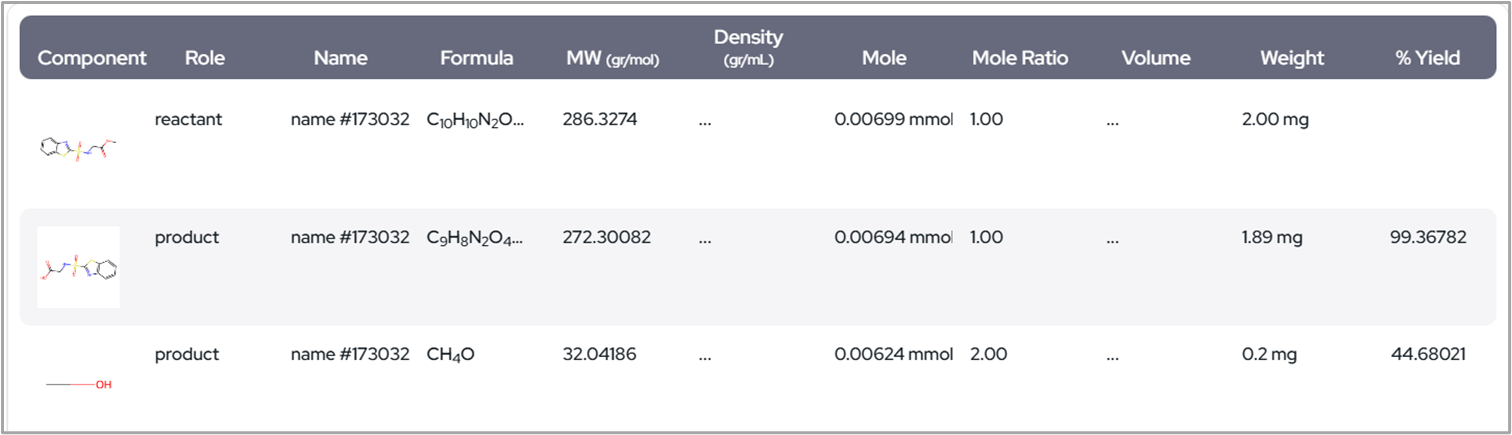1512x435 pixels.
Task: Click the truncated C9H8N2O4 product formula
Action: tap(475, 238)
